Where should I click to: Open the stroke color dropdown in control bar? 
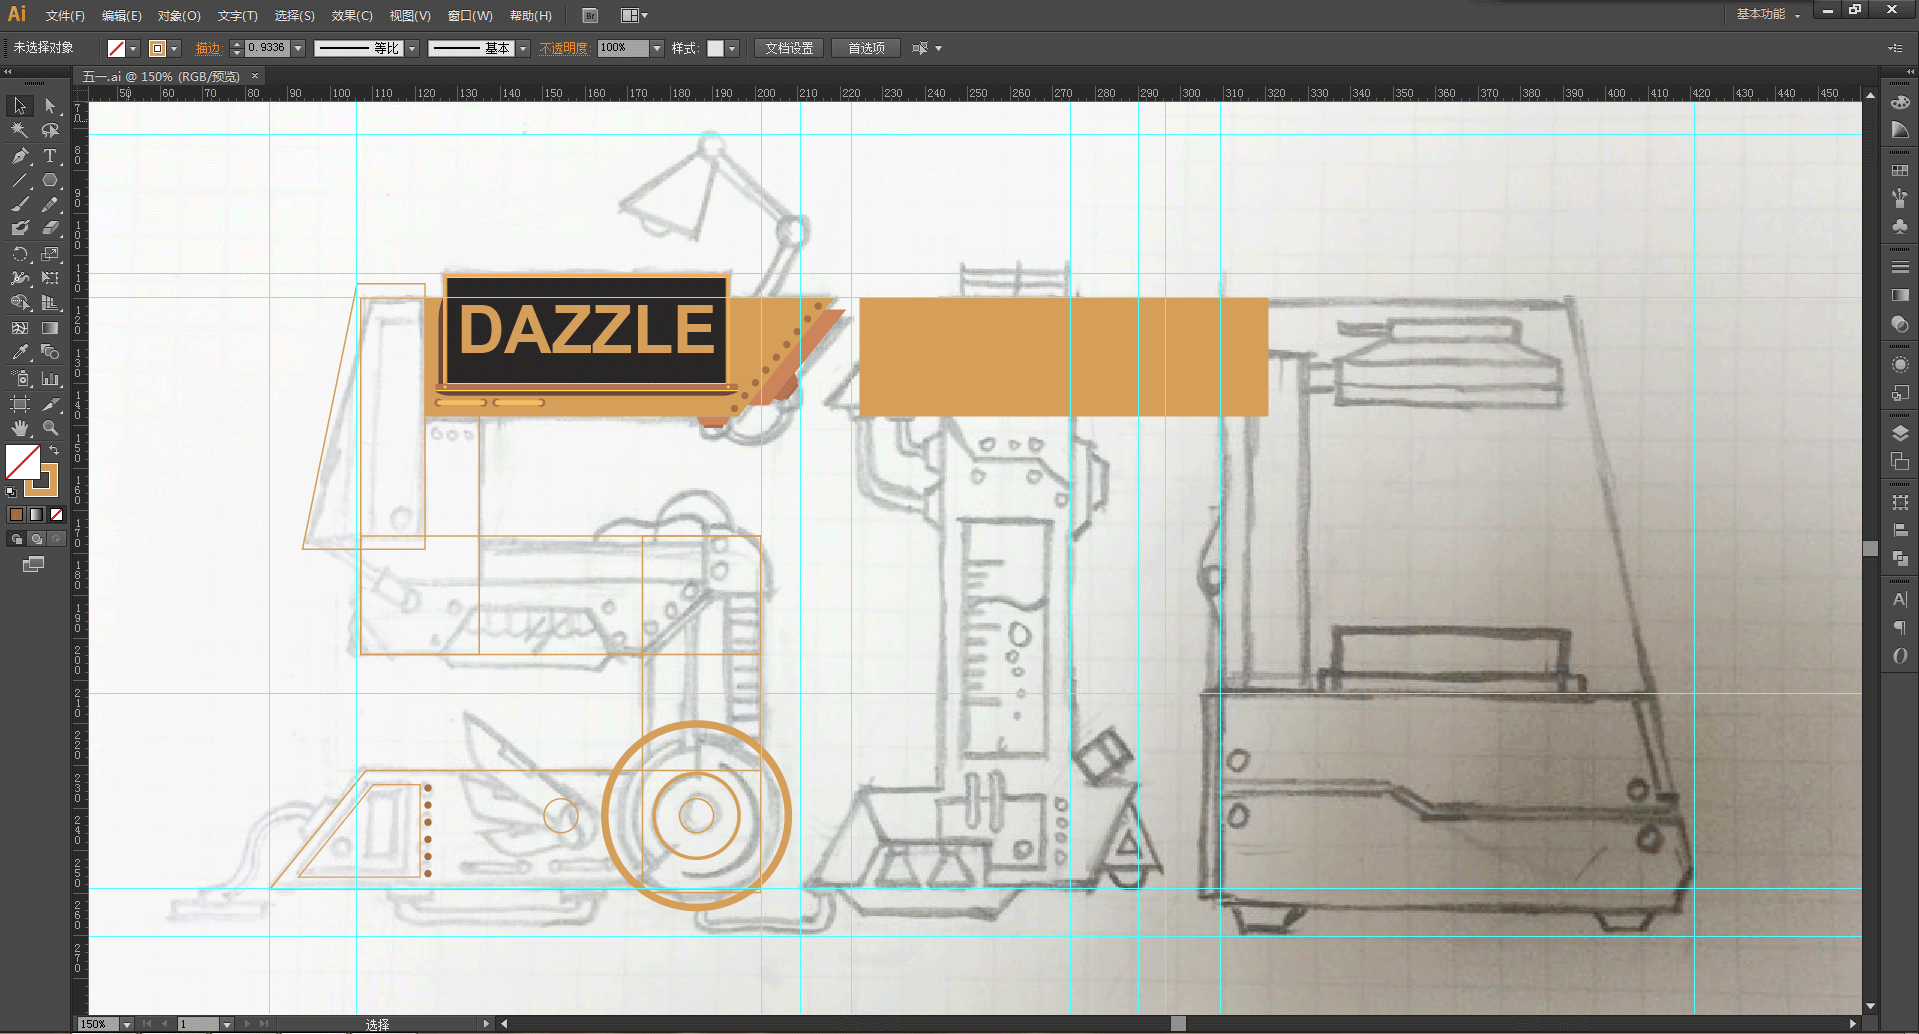[x=174, y=48]
